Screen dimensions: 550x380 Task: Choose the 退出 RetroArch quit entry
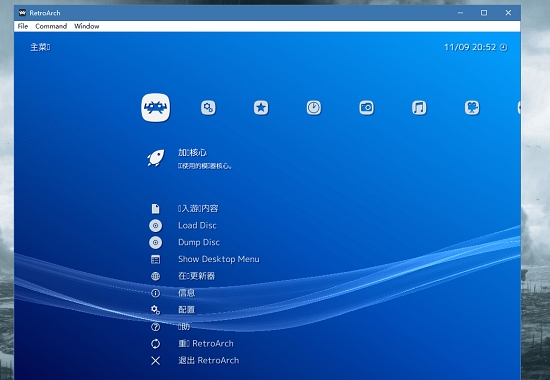[209, 360]
